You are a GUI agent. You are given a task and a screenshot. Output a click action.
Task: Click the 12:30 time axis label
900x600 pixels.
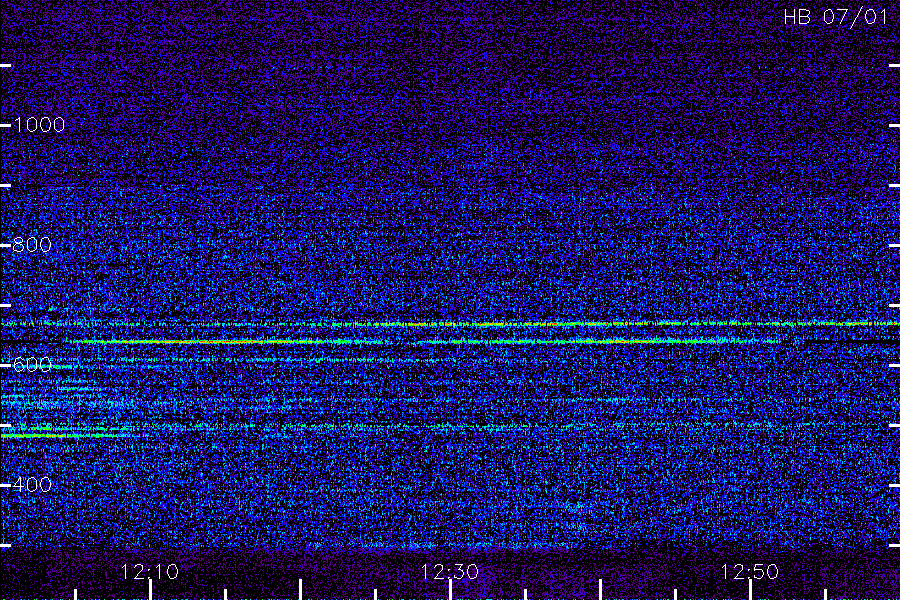pyautogui.click(x=449, y=572)
